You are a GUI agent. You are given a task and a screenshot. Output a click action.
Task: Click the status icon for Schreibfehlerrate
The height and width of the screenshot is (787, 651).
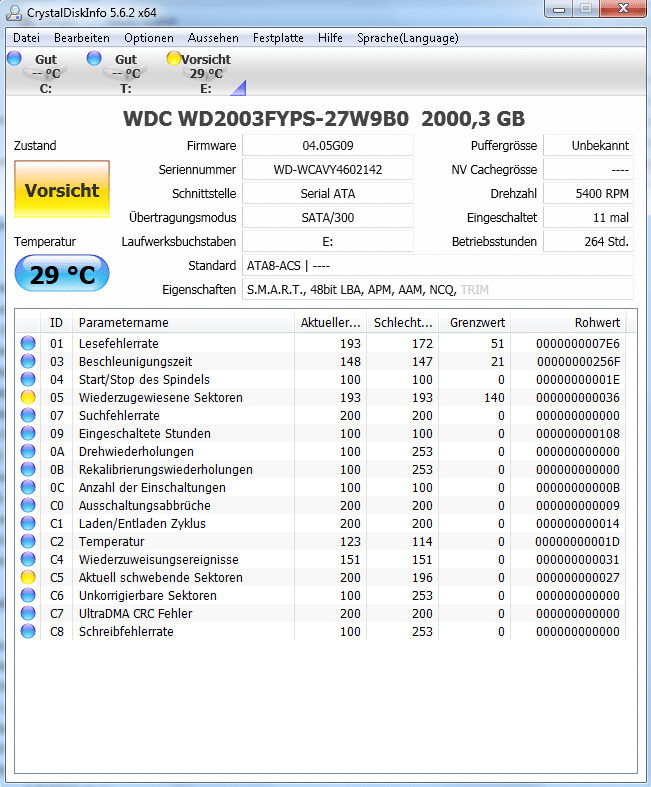click(x=28, y=631)
